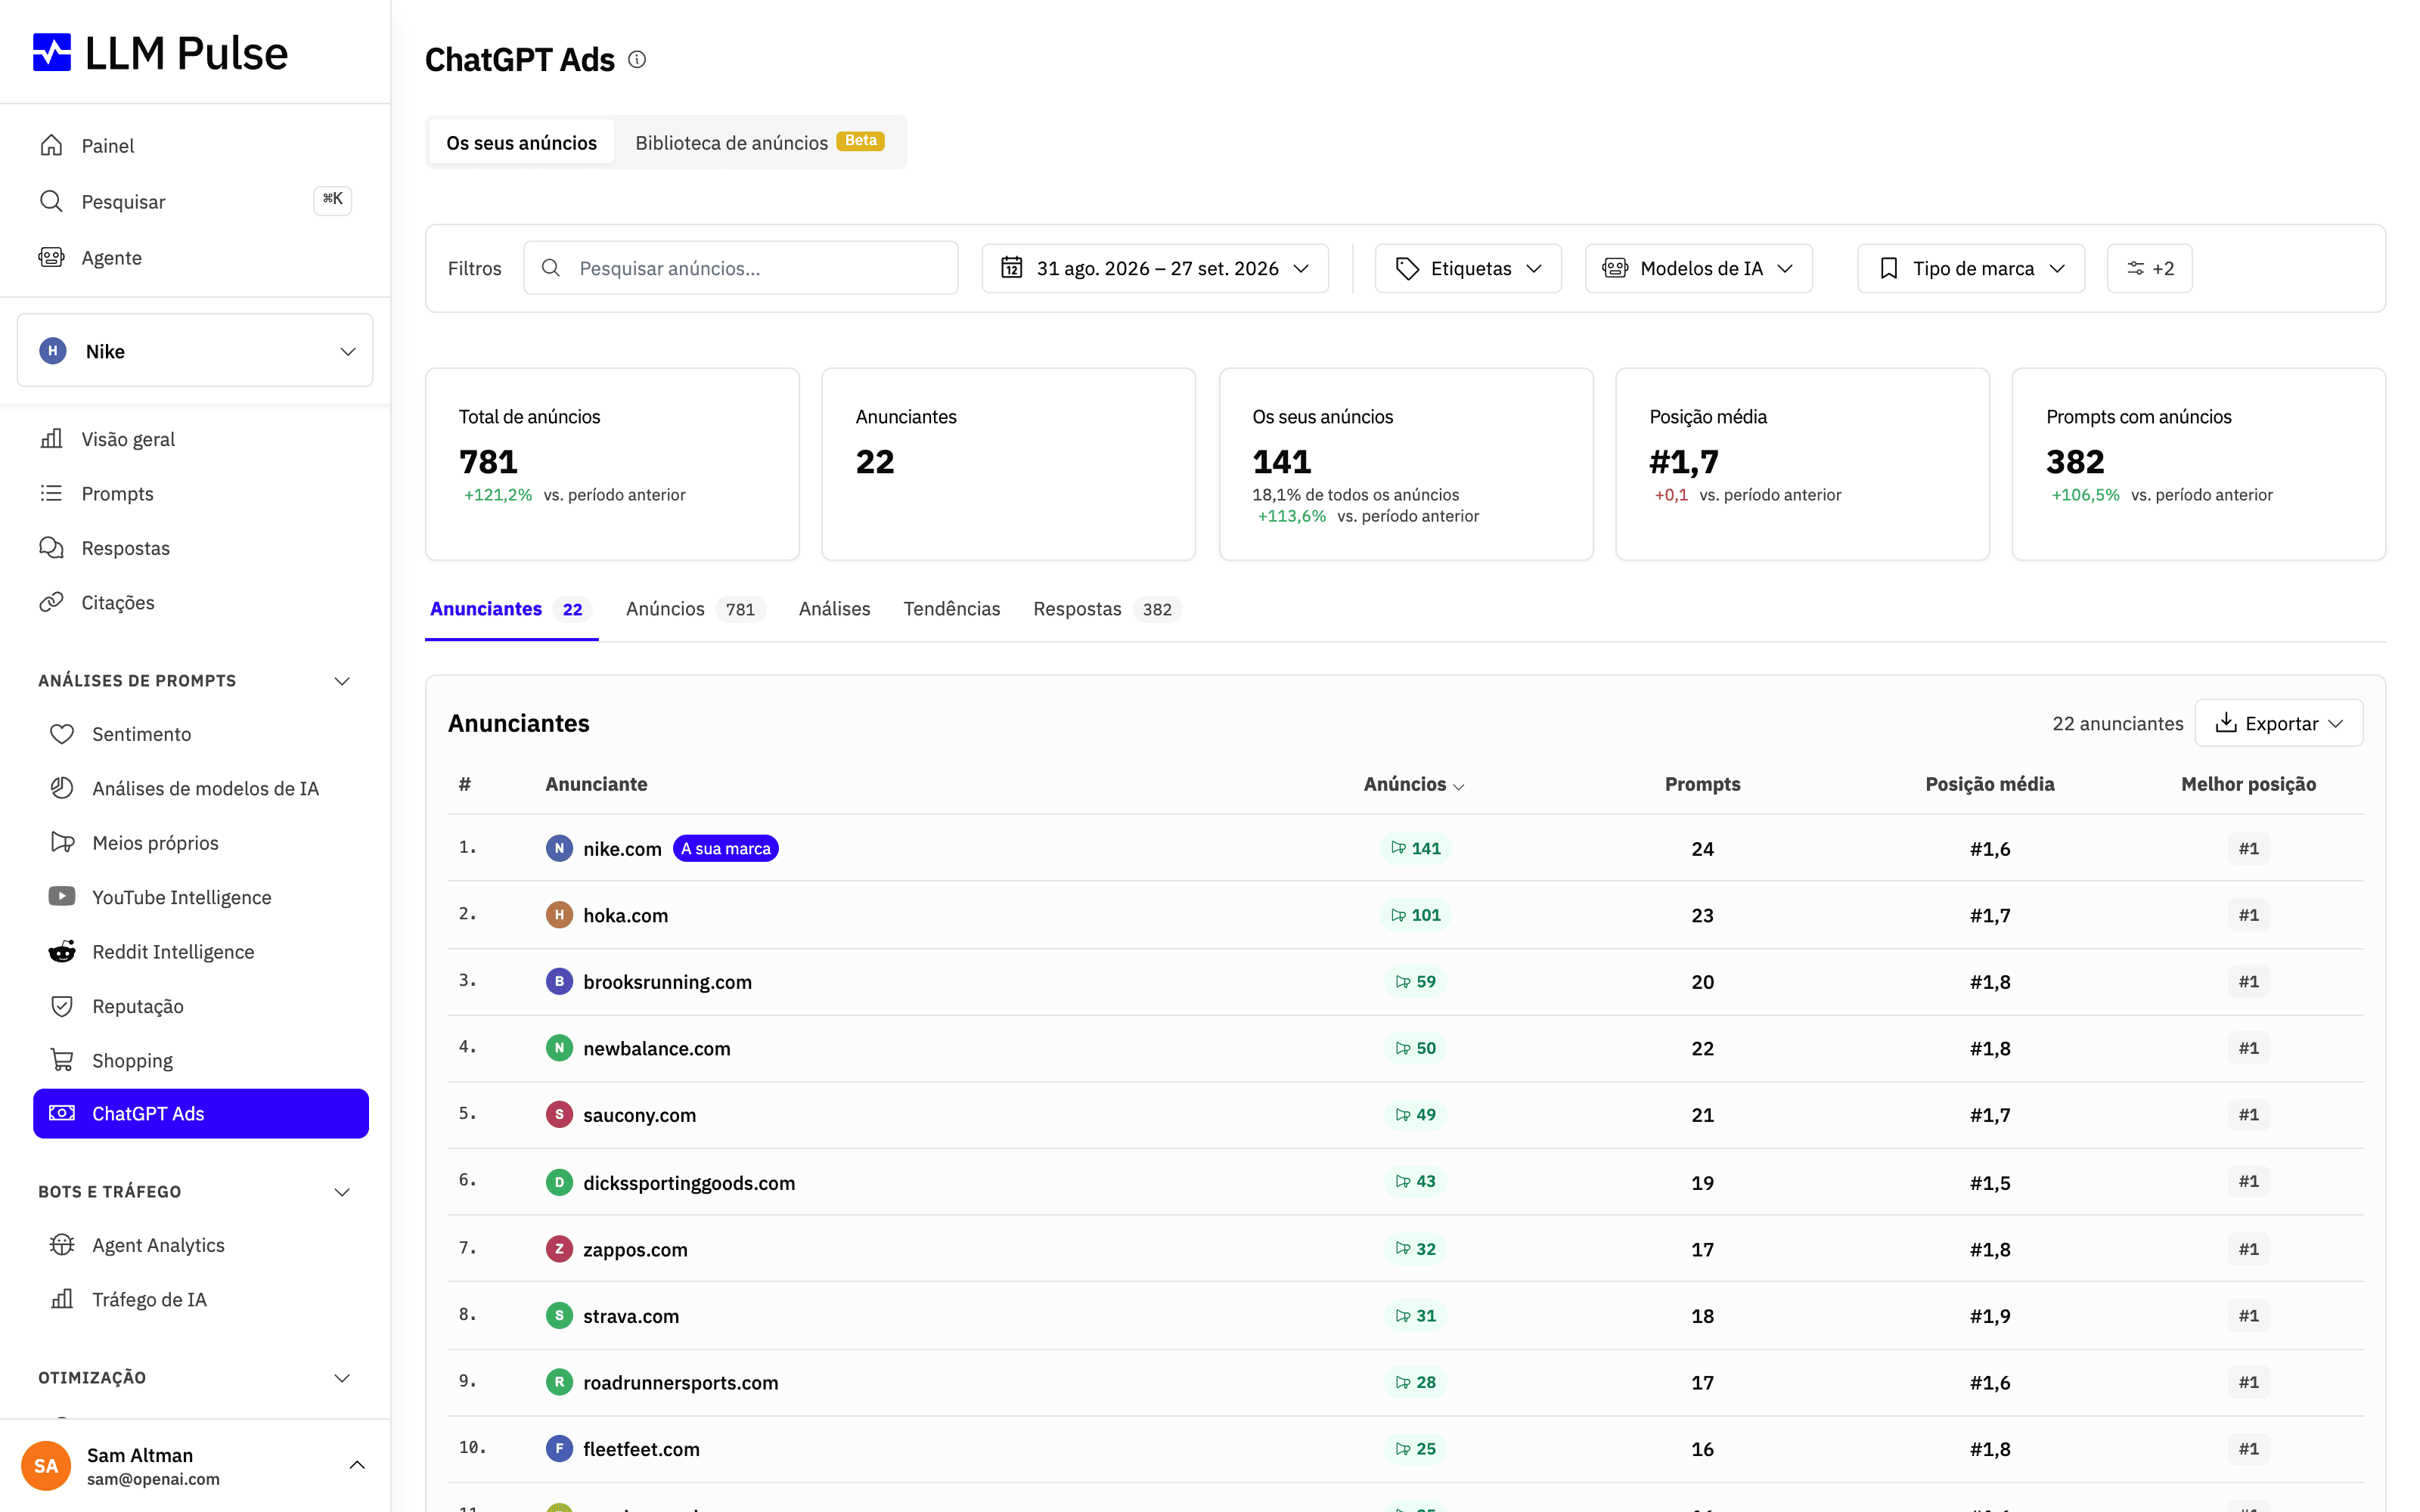Open the Prompts list icon
This screenshot has width=2420, height=1512.
tap(51, 493)
